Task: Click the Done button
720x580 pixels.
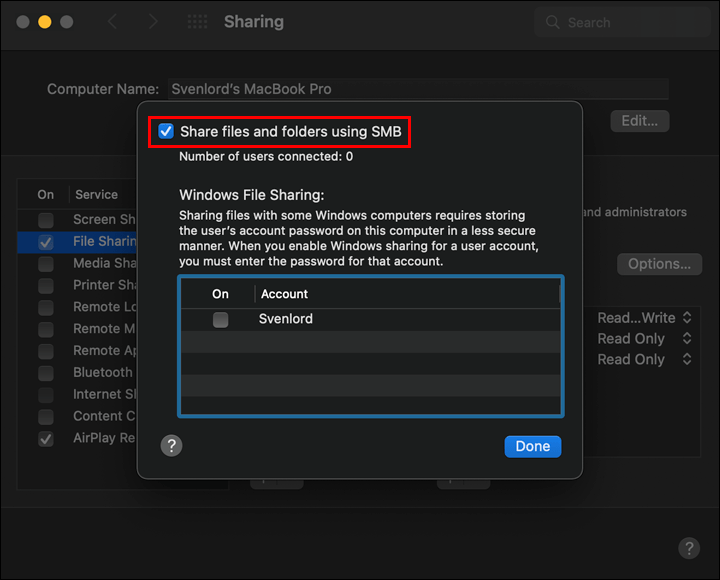Action: click(x=533, y=446)
